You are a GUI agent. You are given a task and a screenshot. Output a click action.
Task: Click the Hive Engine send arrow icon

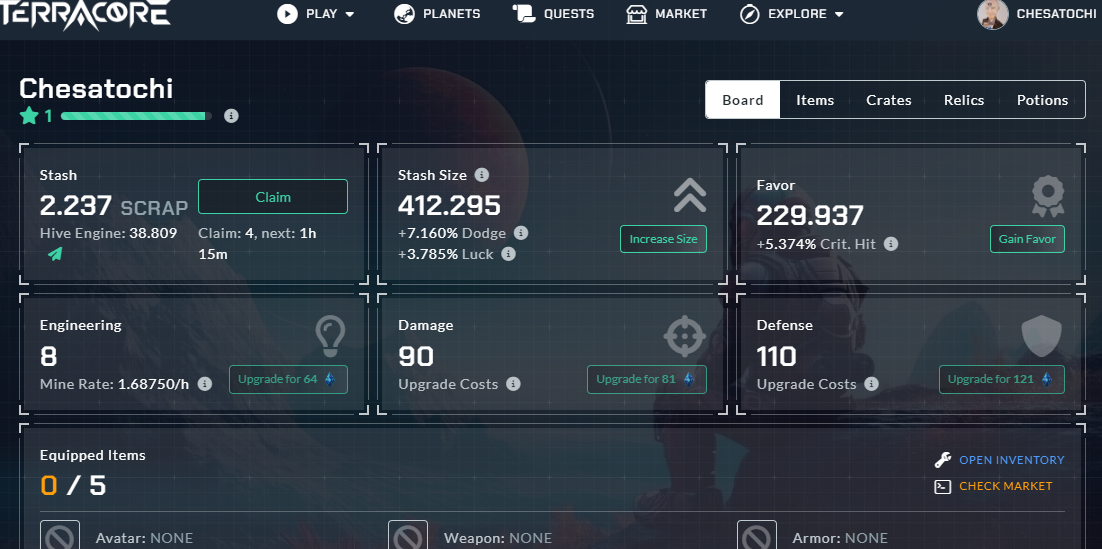(55, 254)
